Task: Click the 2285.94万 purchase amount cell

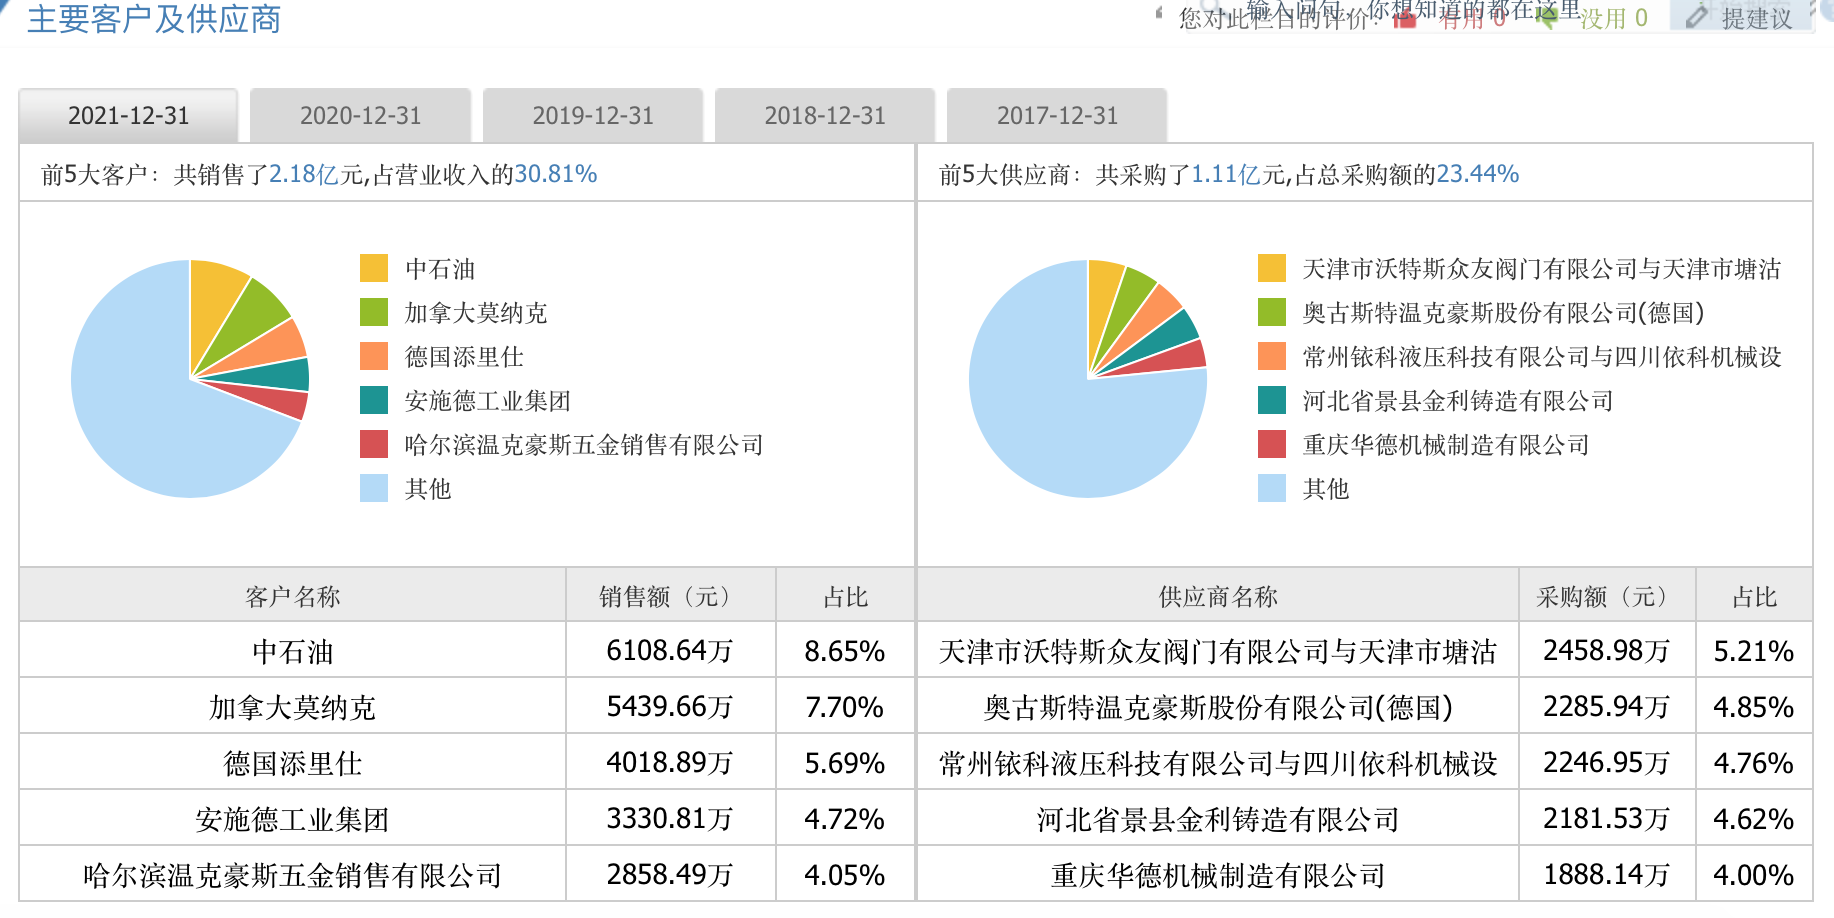Action: (x=1607, y=707)
